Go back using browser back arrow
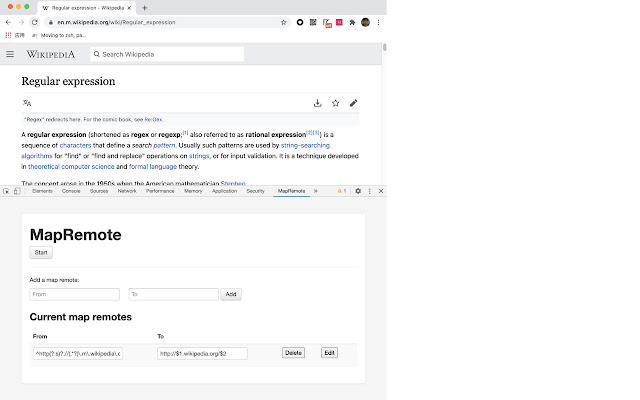The width and height of the screenshot is (640, 400). [8, 22]
